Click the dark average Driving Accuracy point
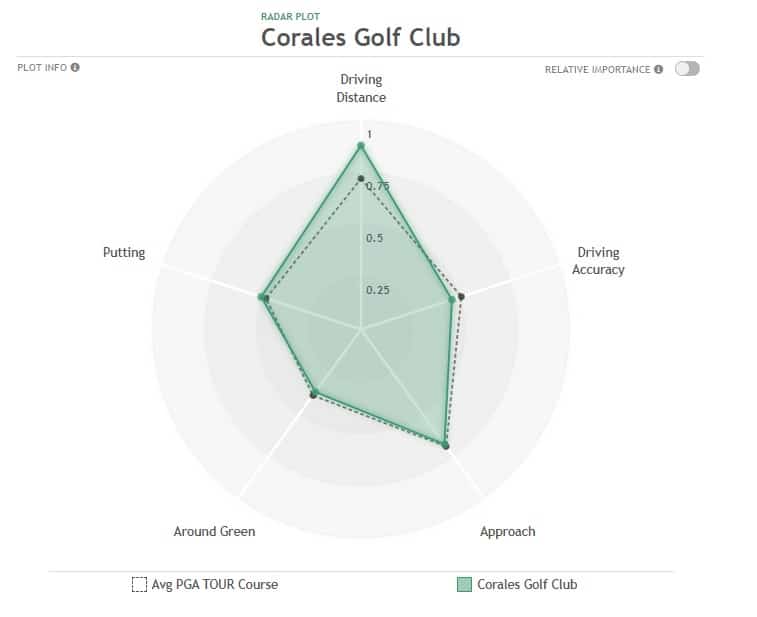This screenshot has width=757, height=617. [462, 296]
